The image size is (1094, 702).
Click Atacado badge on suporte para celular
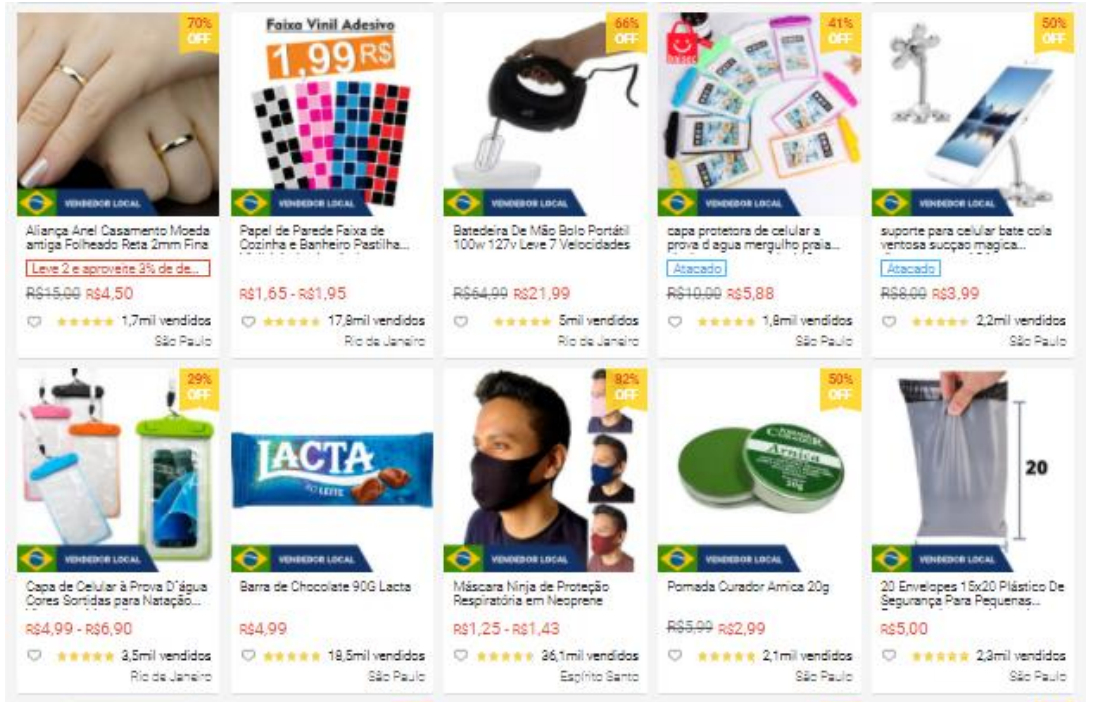pyautogui.click(x=911, y=269)
